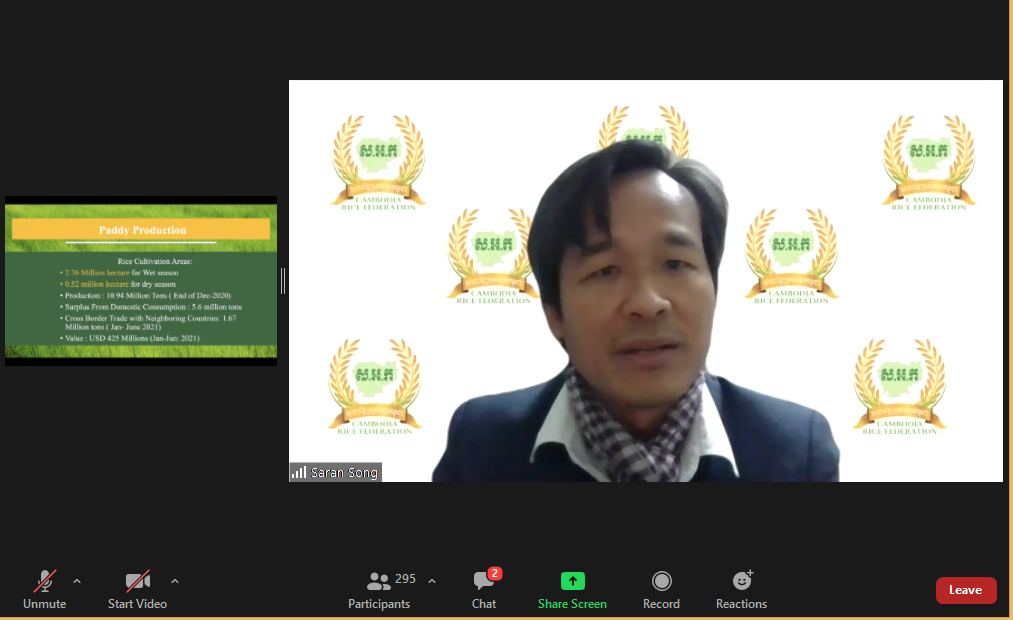The height and width of the screenshot is (620, 1013).
Task: Start recording with Record button
Action: tap(662, 590)
